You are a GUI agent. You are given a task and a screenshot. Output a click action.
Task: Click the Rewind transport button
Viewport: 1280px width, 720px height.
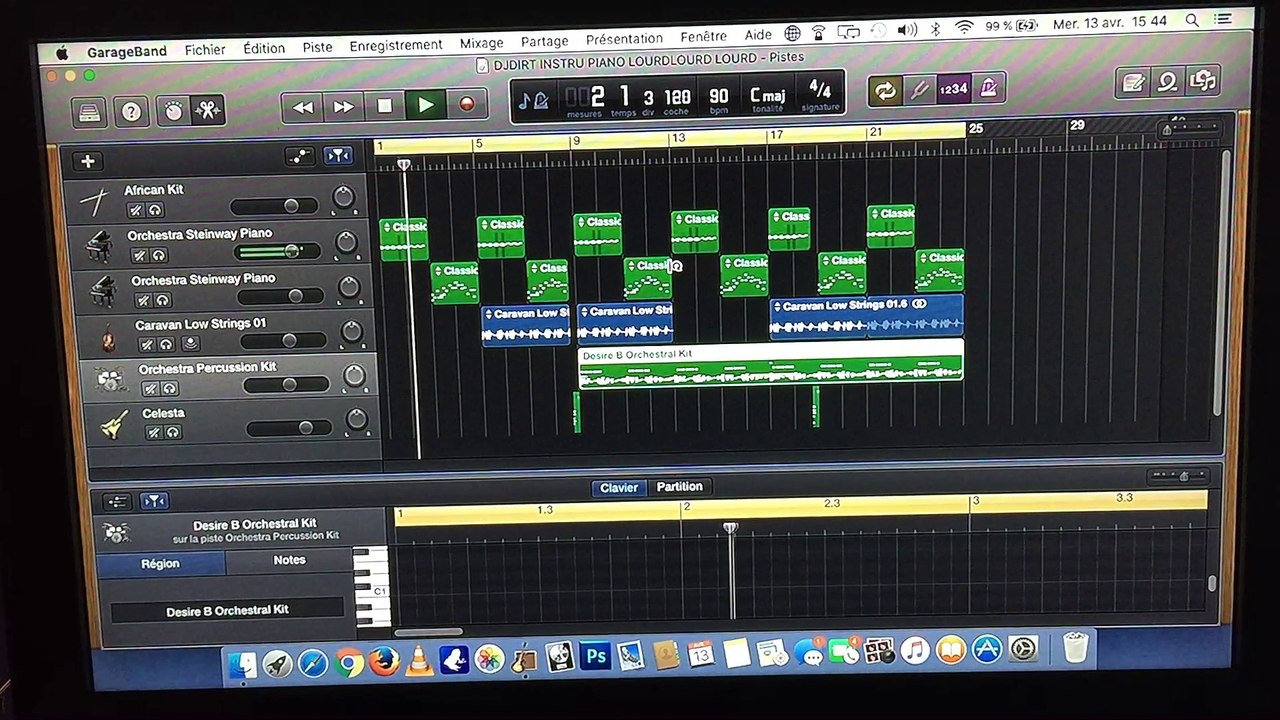point(302,107)
